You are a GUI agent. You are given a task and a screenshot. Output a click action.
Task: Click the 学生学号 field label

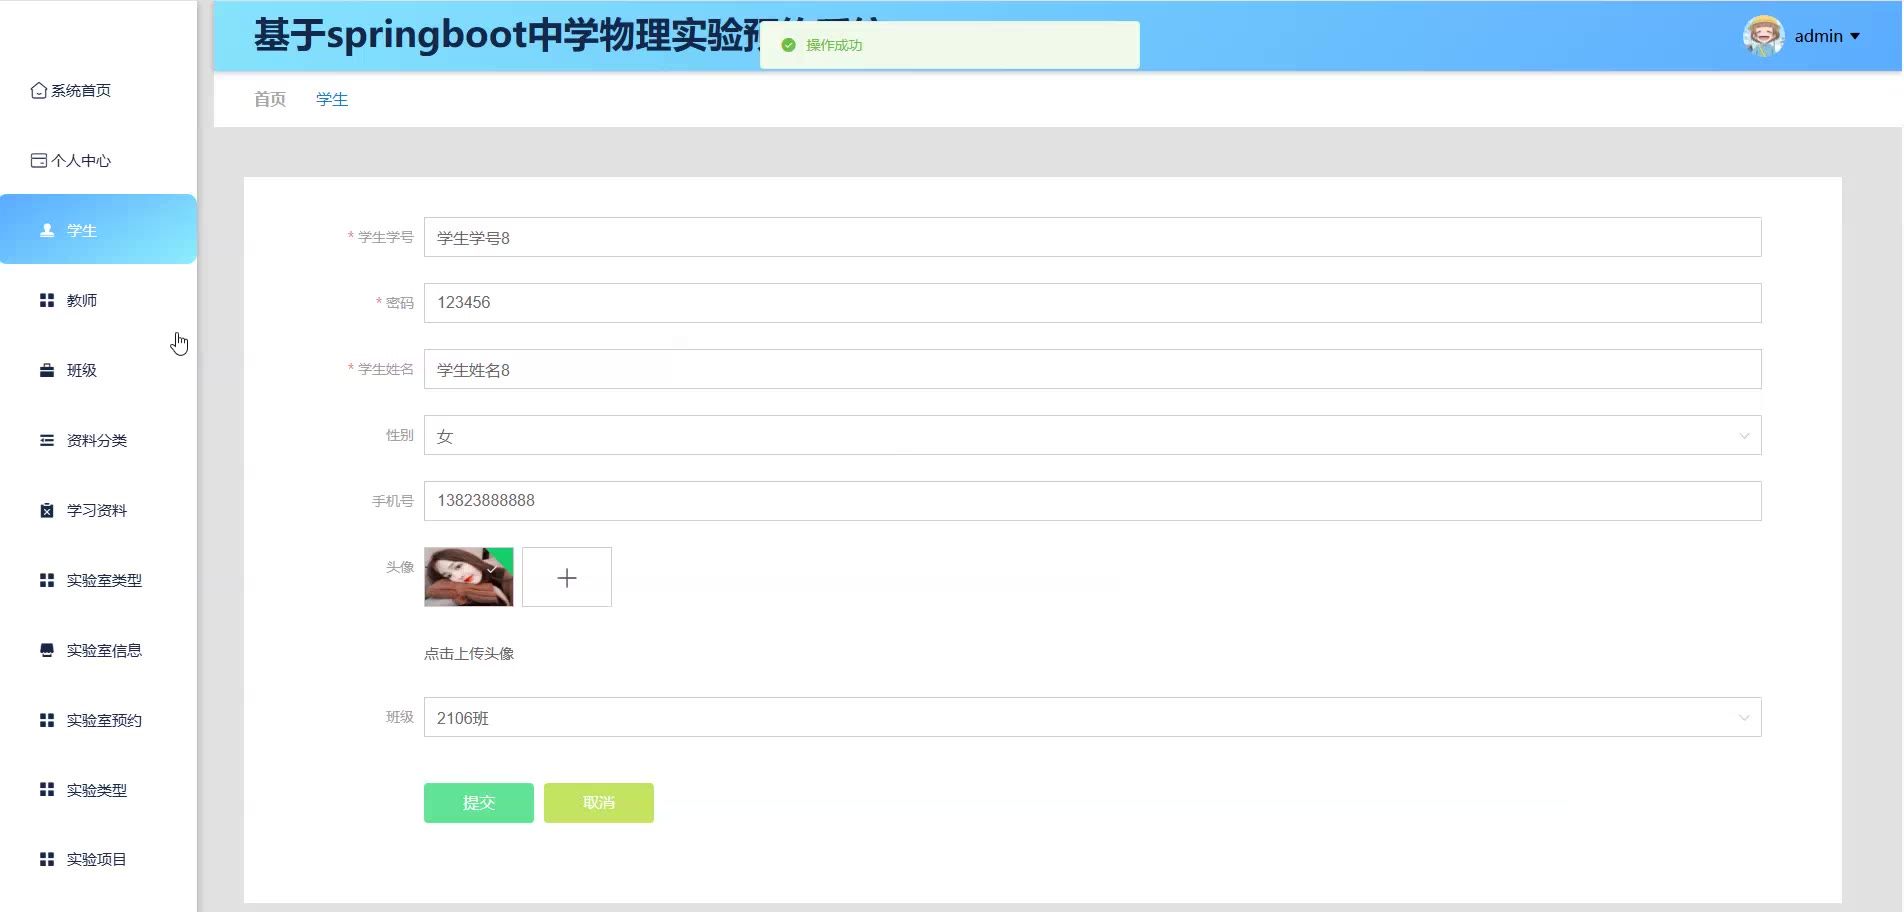tap(385, 237)
